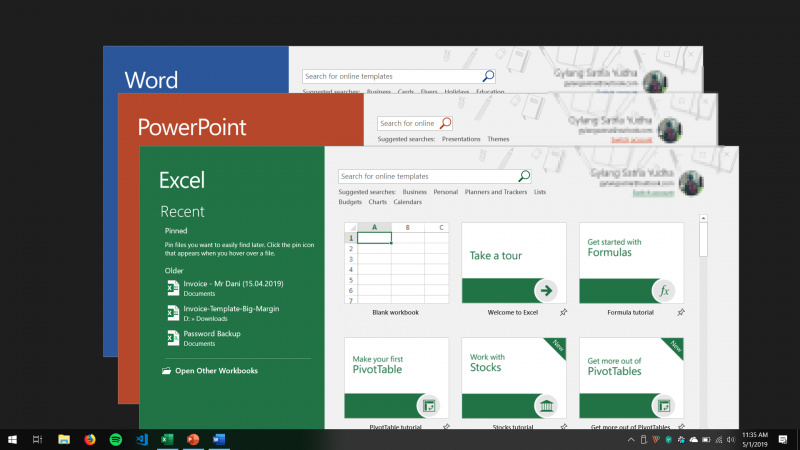The height and width of the screenshot is (450, 800).
Task: Select the Planners and Trackers suggested search
Action: (x=495, y=192)
